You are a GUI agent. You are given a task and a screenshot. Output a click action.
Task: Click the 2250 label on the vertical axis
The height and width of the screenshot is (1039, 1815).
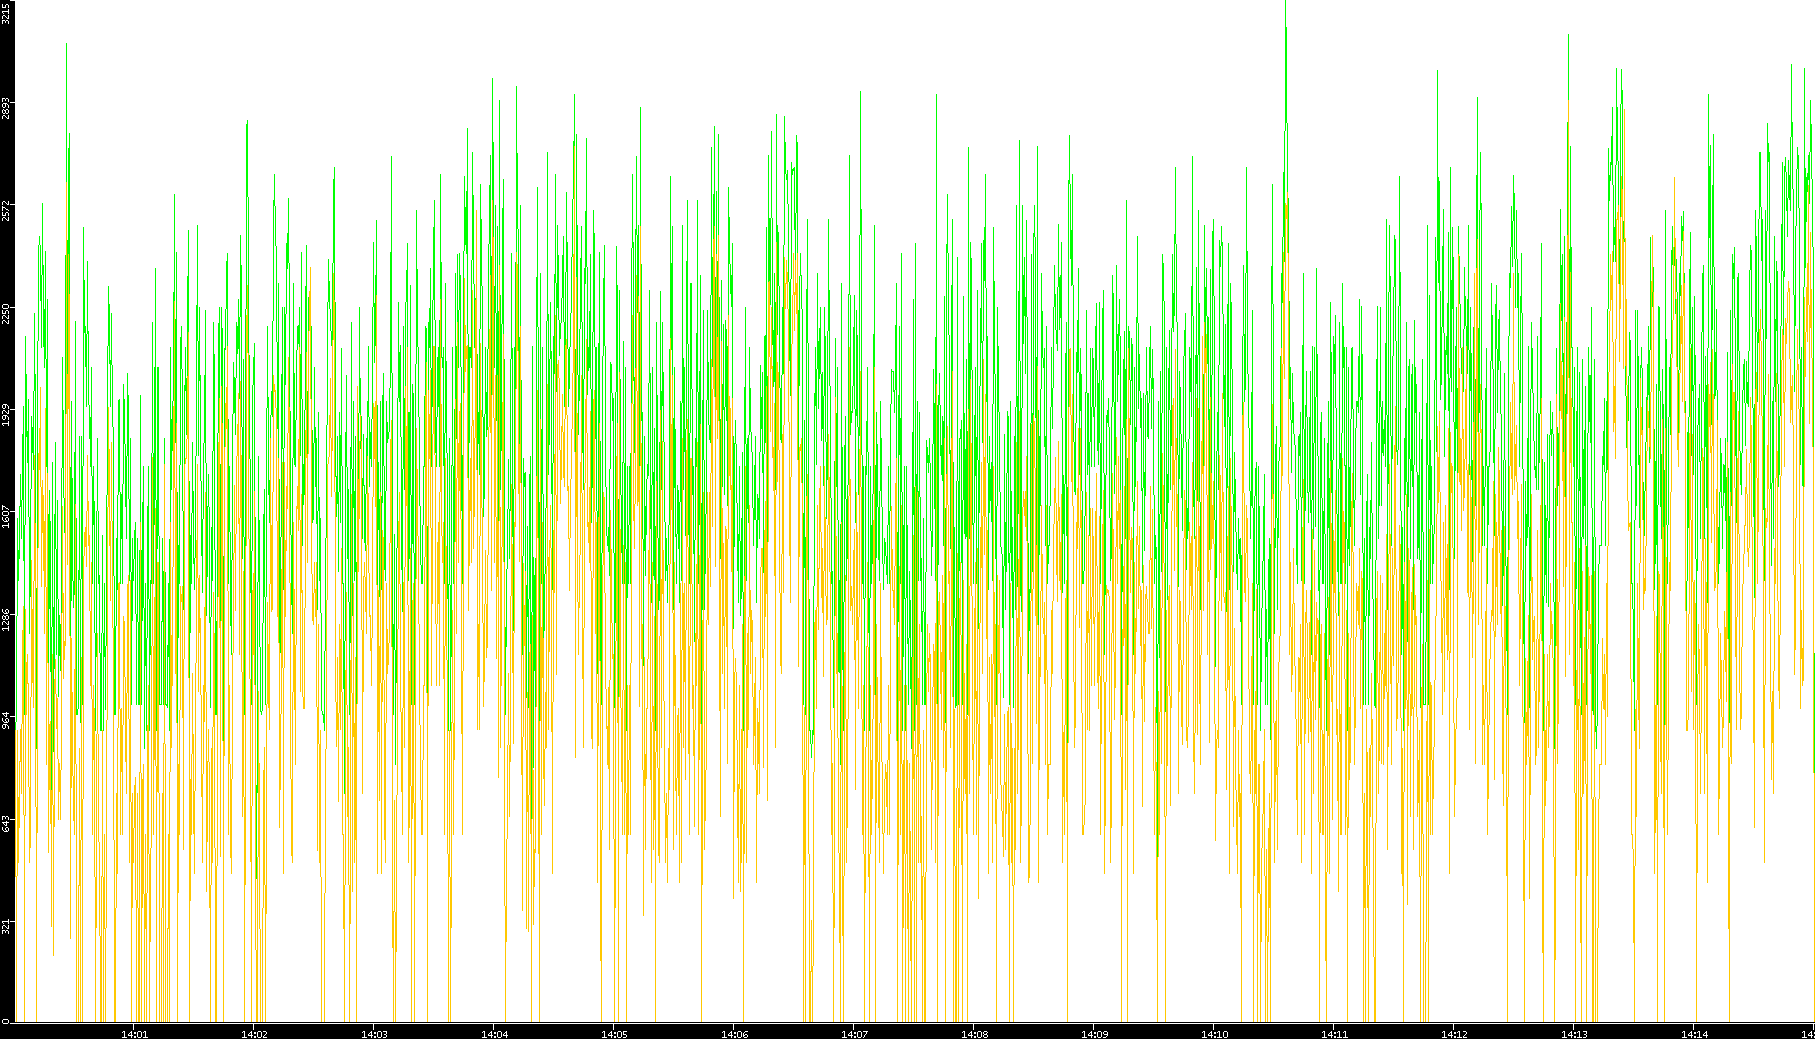coord(6,312)
